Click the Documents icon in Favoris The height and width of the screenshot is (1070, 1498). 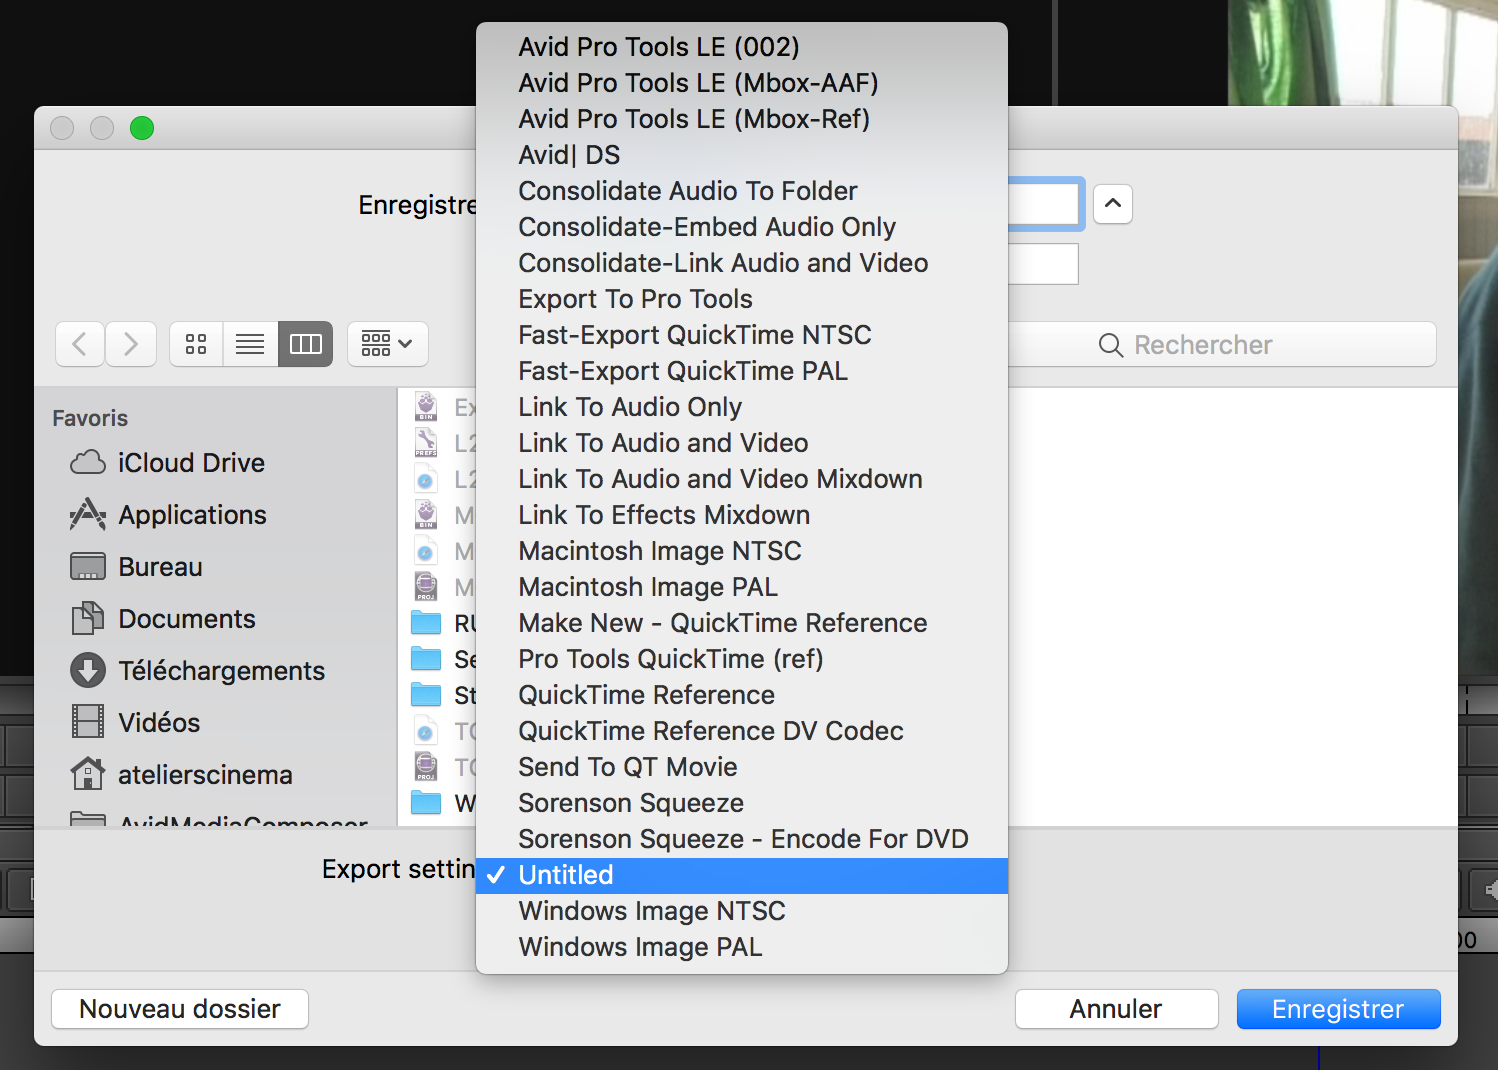[88, 618]
